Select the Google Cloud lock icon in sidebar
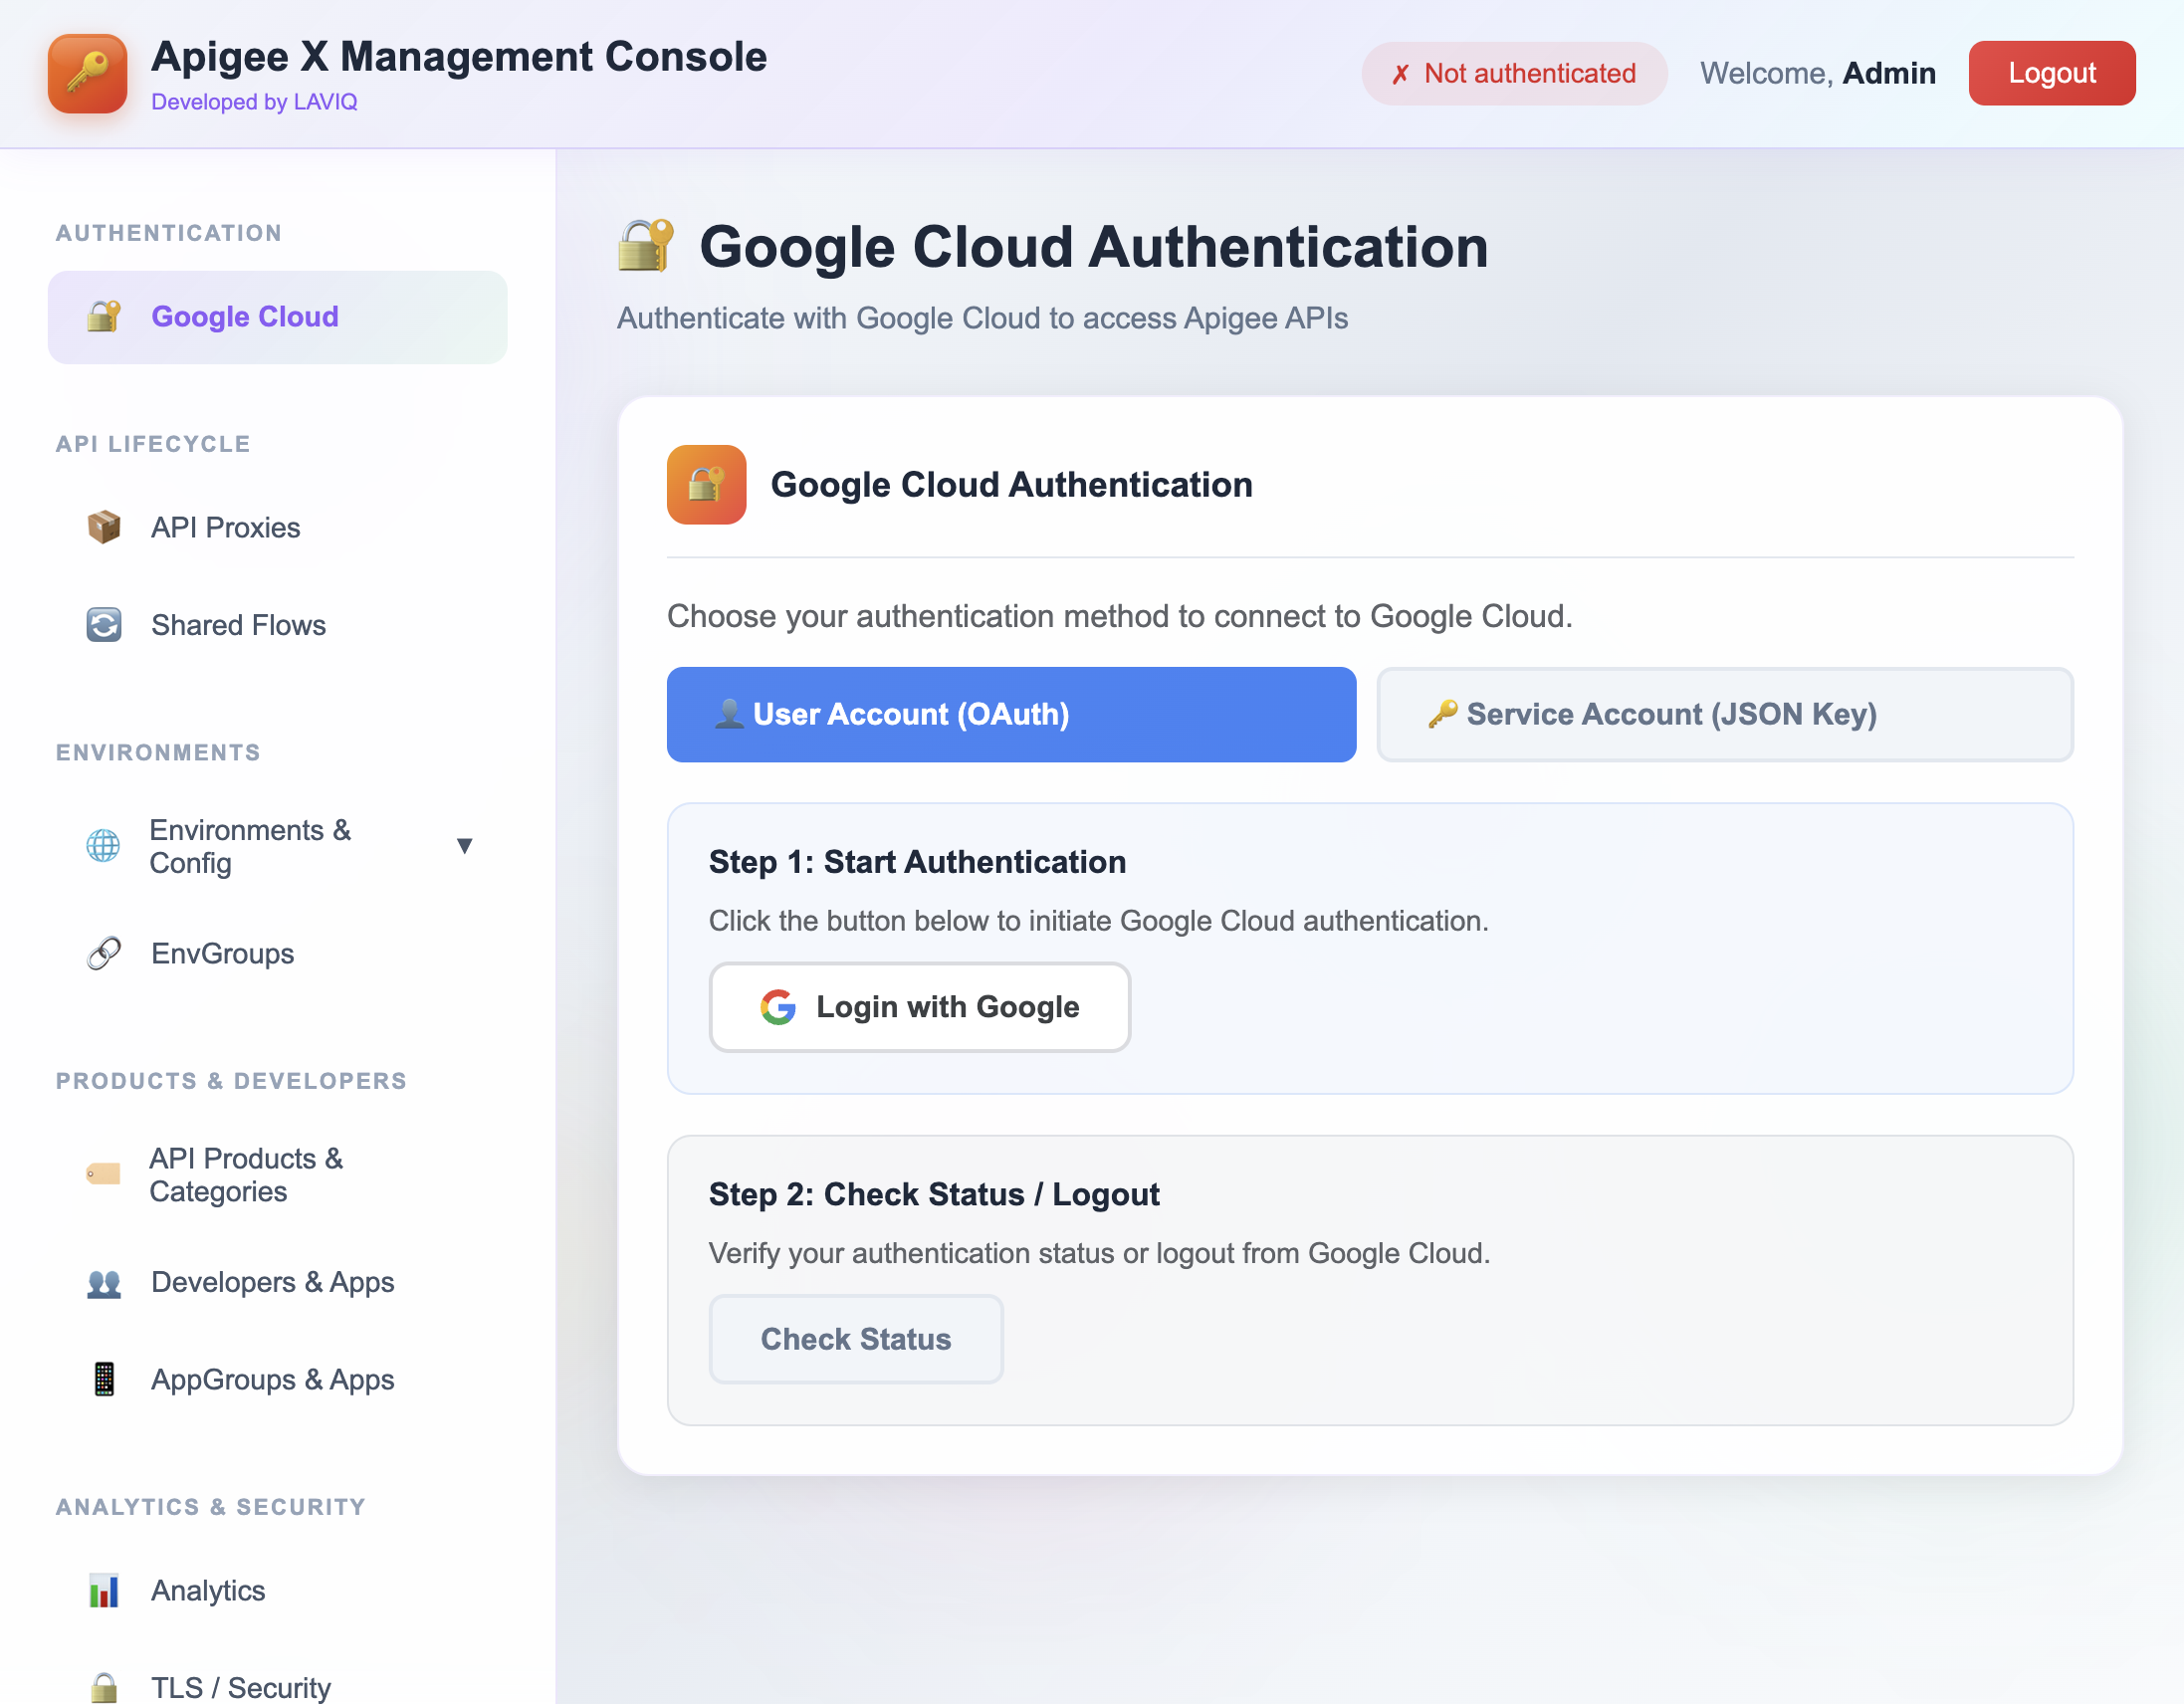This screenshot has height=1704, width=2184. click(103, 317)
